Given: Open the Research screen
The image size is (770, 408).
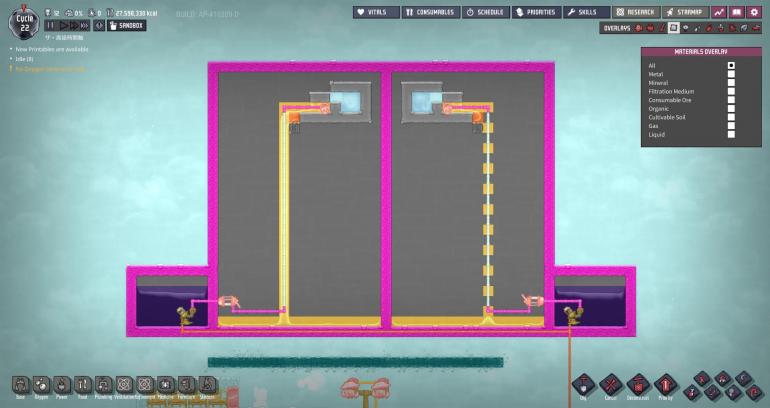Looking at the screenshot, I should tap(636, 12).
